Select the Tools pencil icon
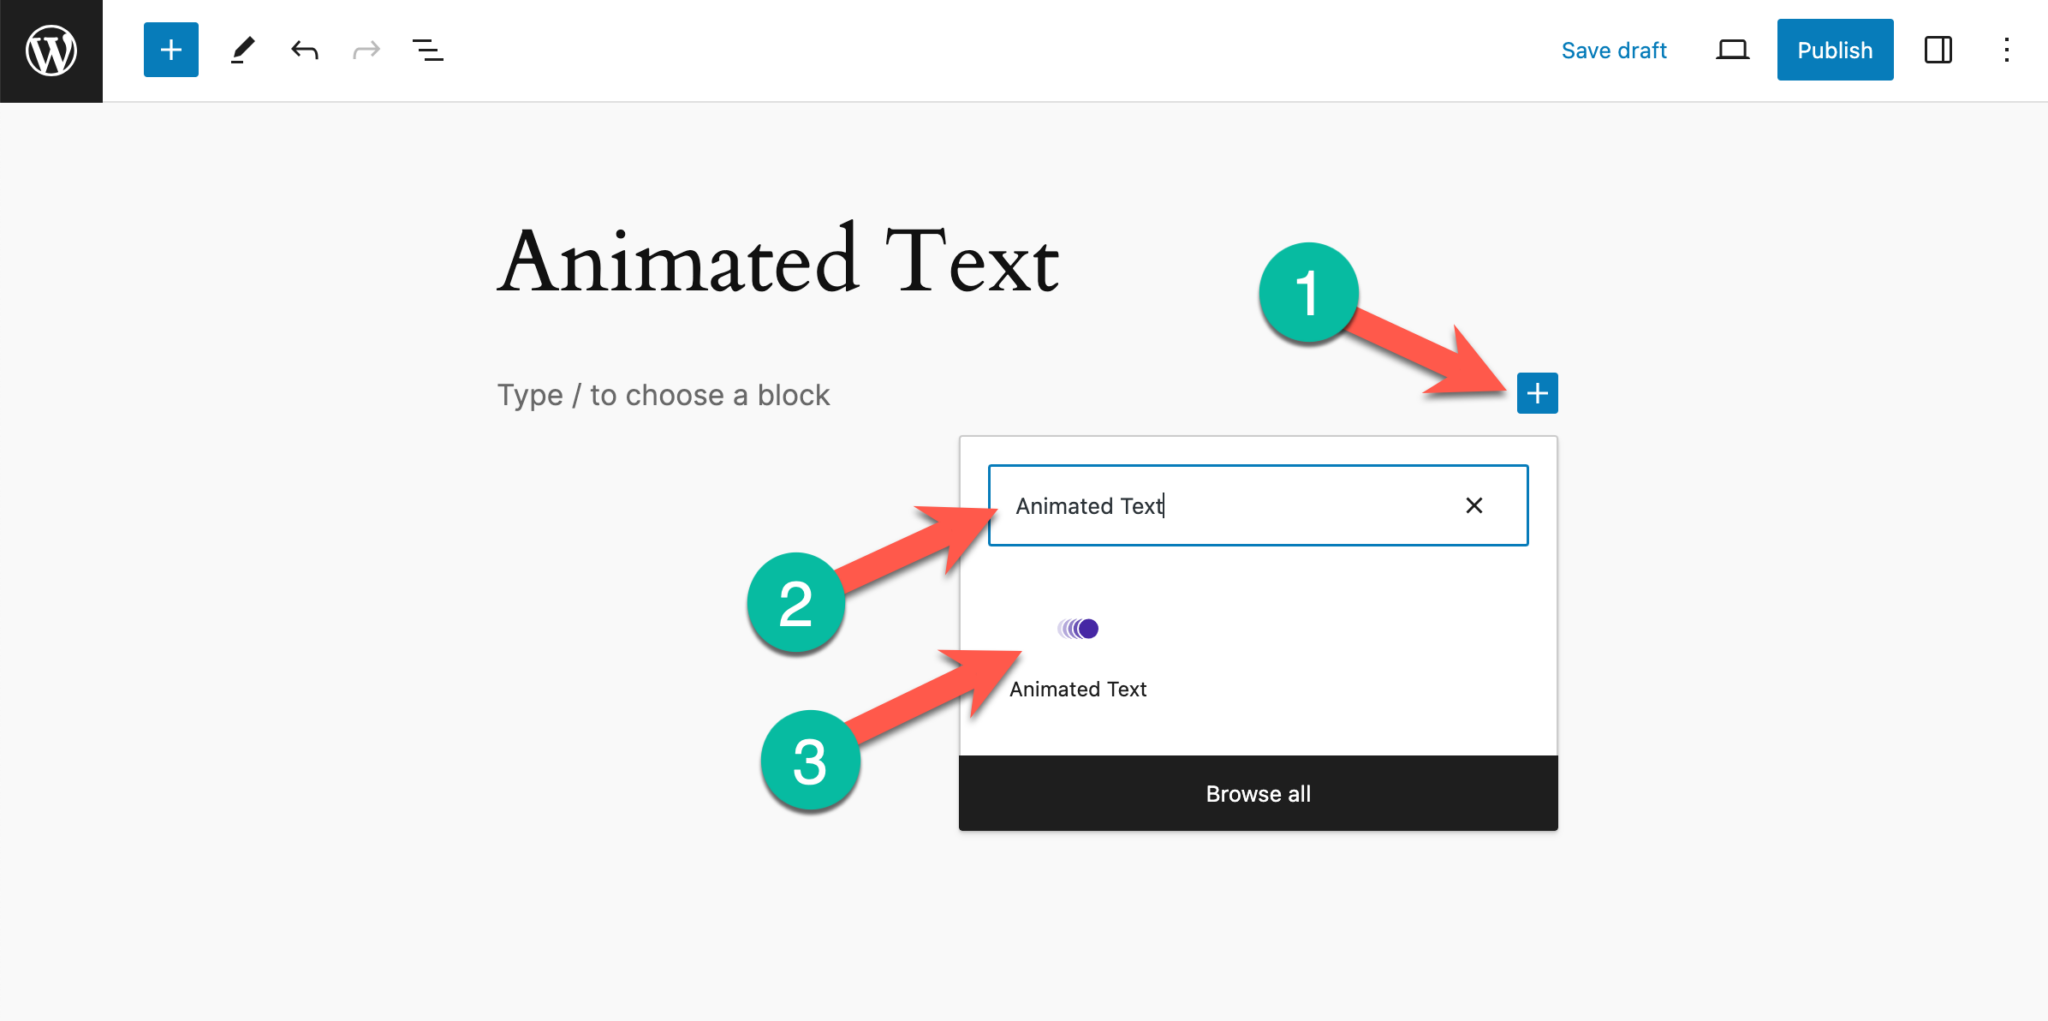This screenshot has height=1021, width=2048. (242, 50)
